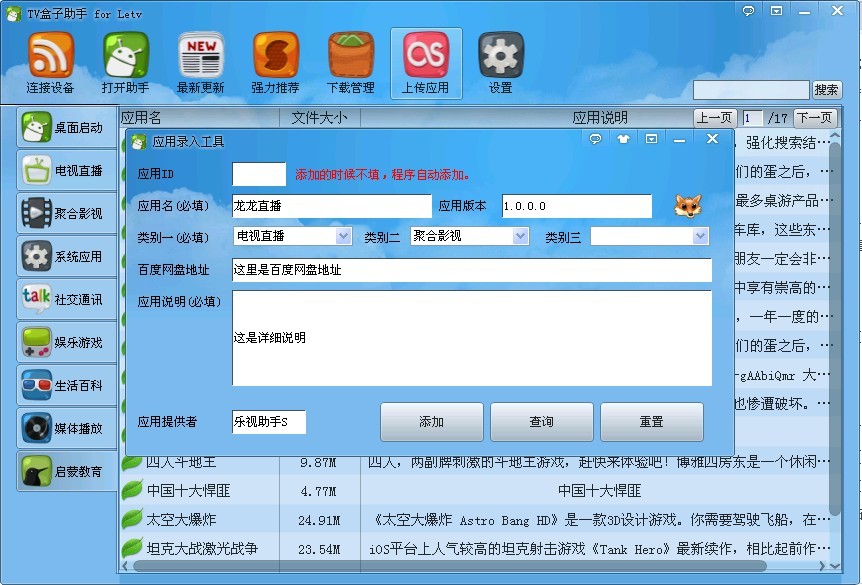The height and width of the screenshot is (585, 862).
Task: Close the 应用录入工具 dialog
Action: [x=712, y=139]
